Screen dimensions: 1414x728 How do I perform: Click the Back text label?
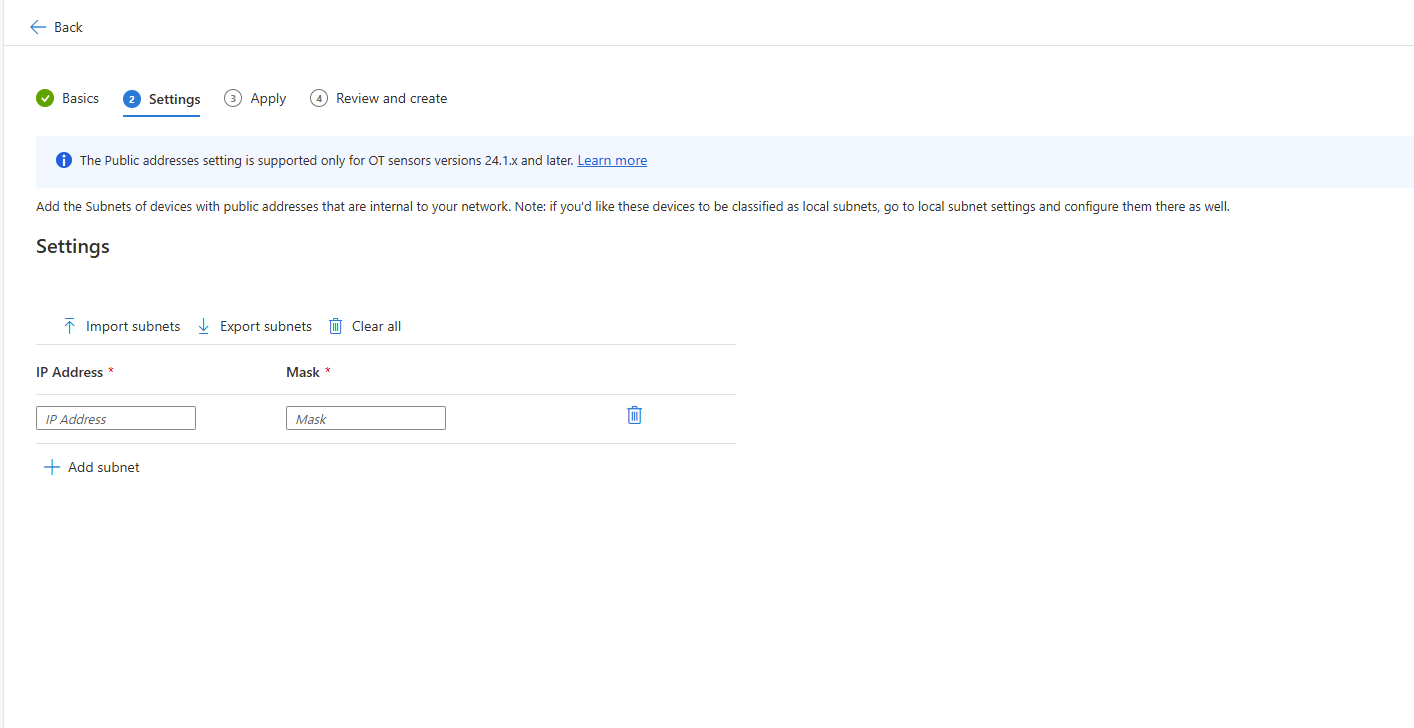(x=68, y=27)
